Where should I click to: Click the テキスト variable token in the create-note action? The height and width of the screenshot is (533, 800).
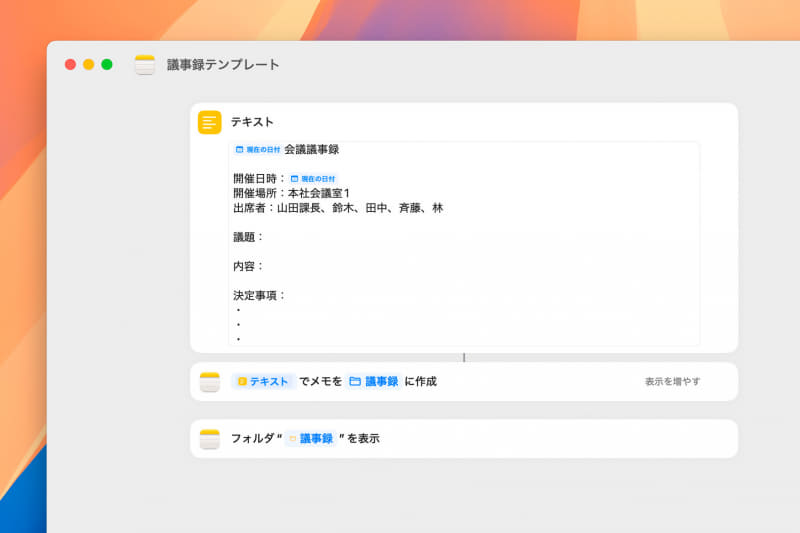(263, 382)
